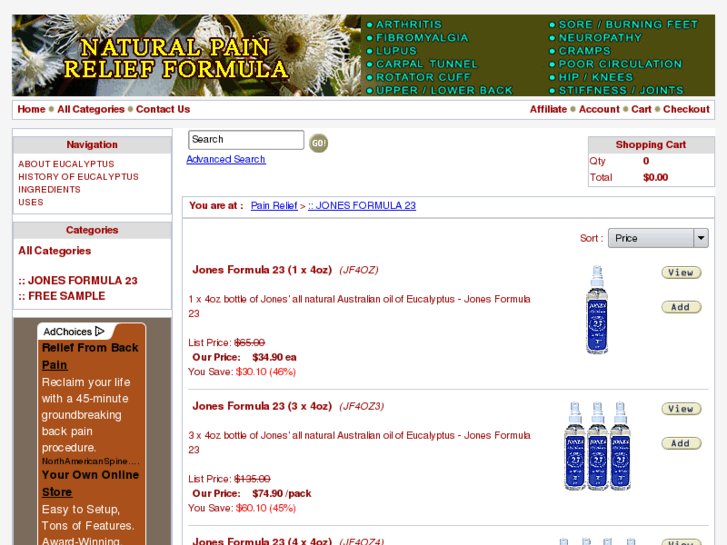Click You Save $30.10 (46%) text
The image size is (727, 545).
242,372
